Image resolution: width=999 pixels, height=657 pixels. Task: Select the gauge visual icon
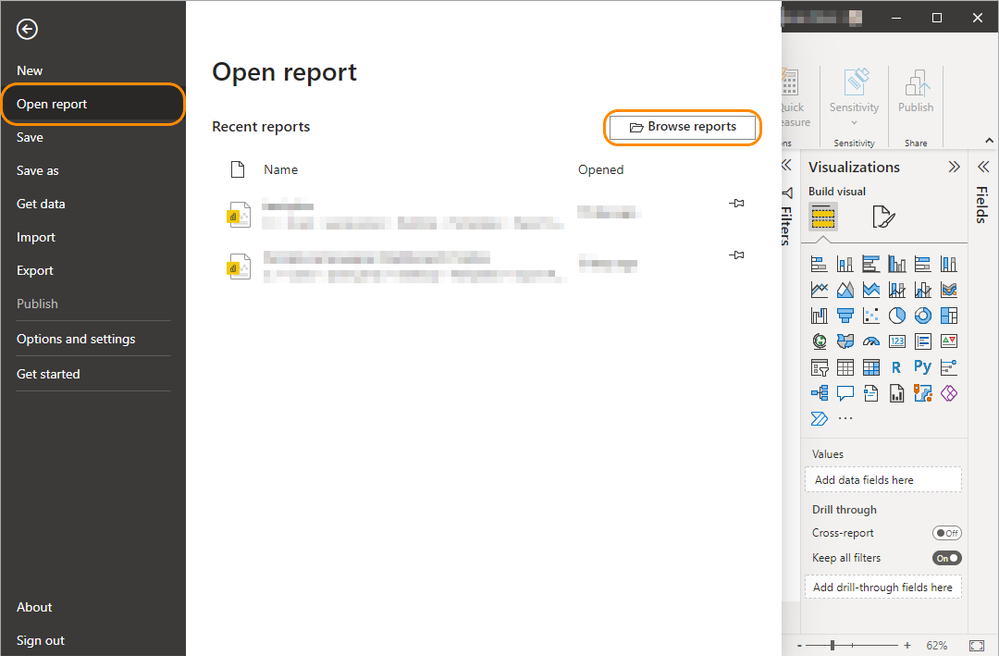(x=871, y=342)
